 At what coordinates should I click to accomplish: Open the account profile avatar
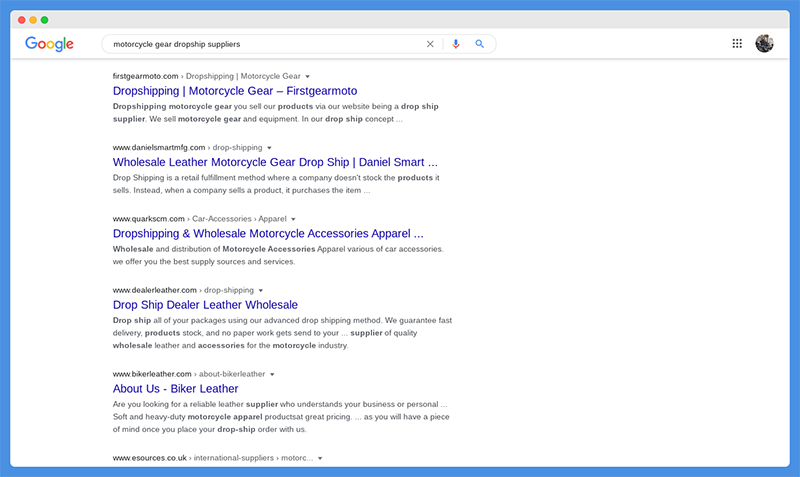(x=764, y=43)
